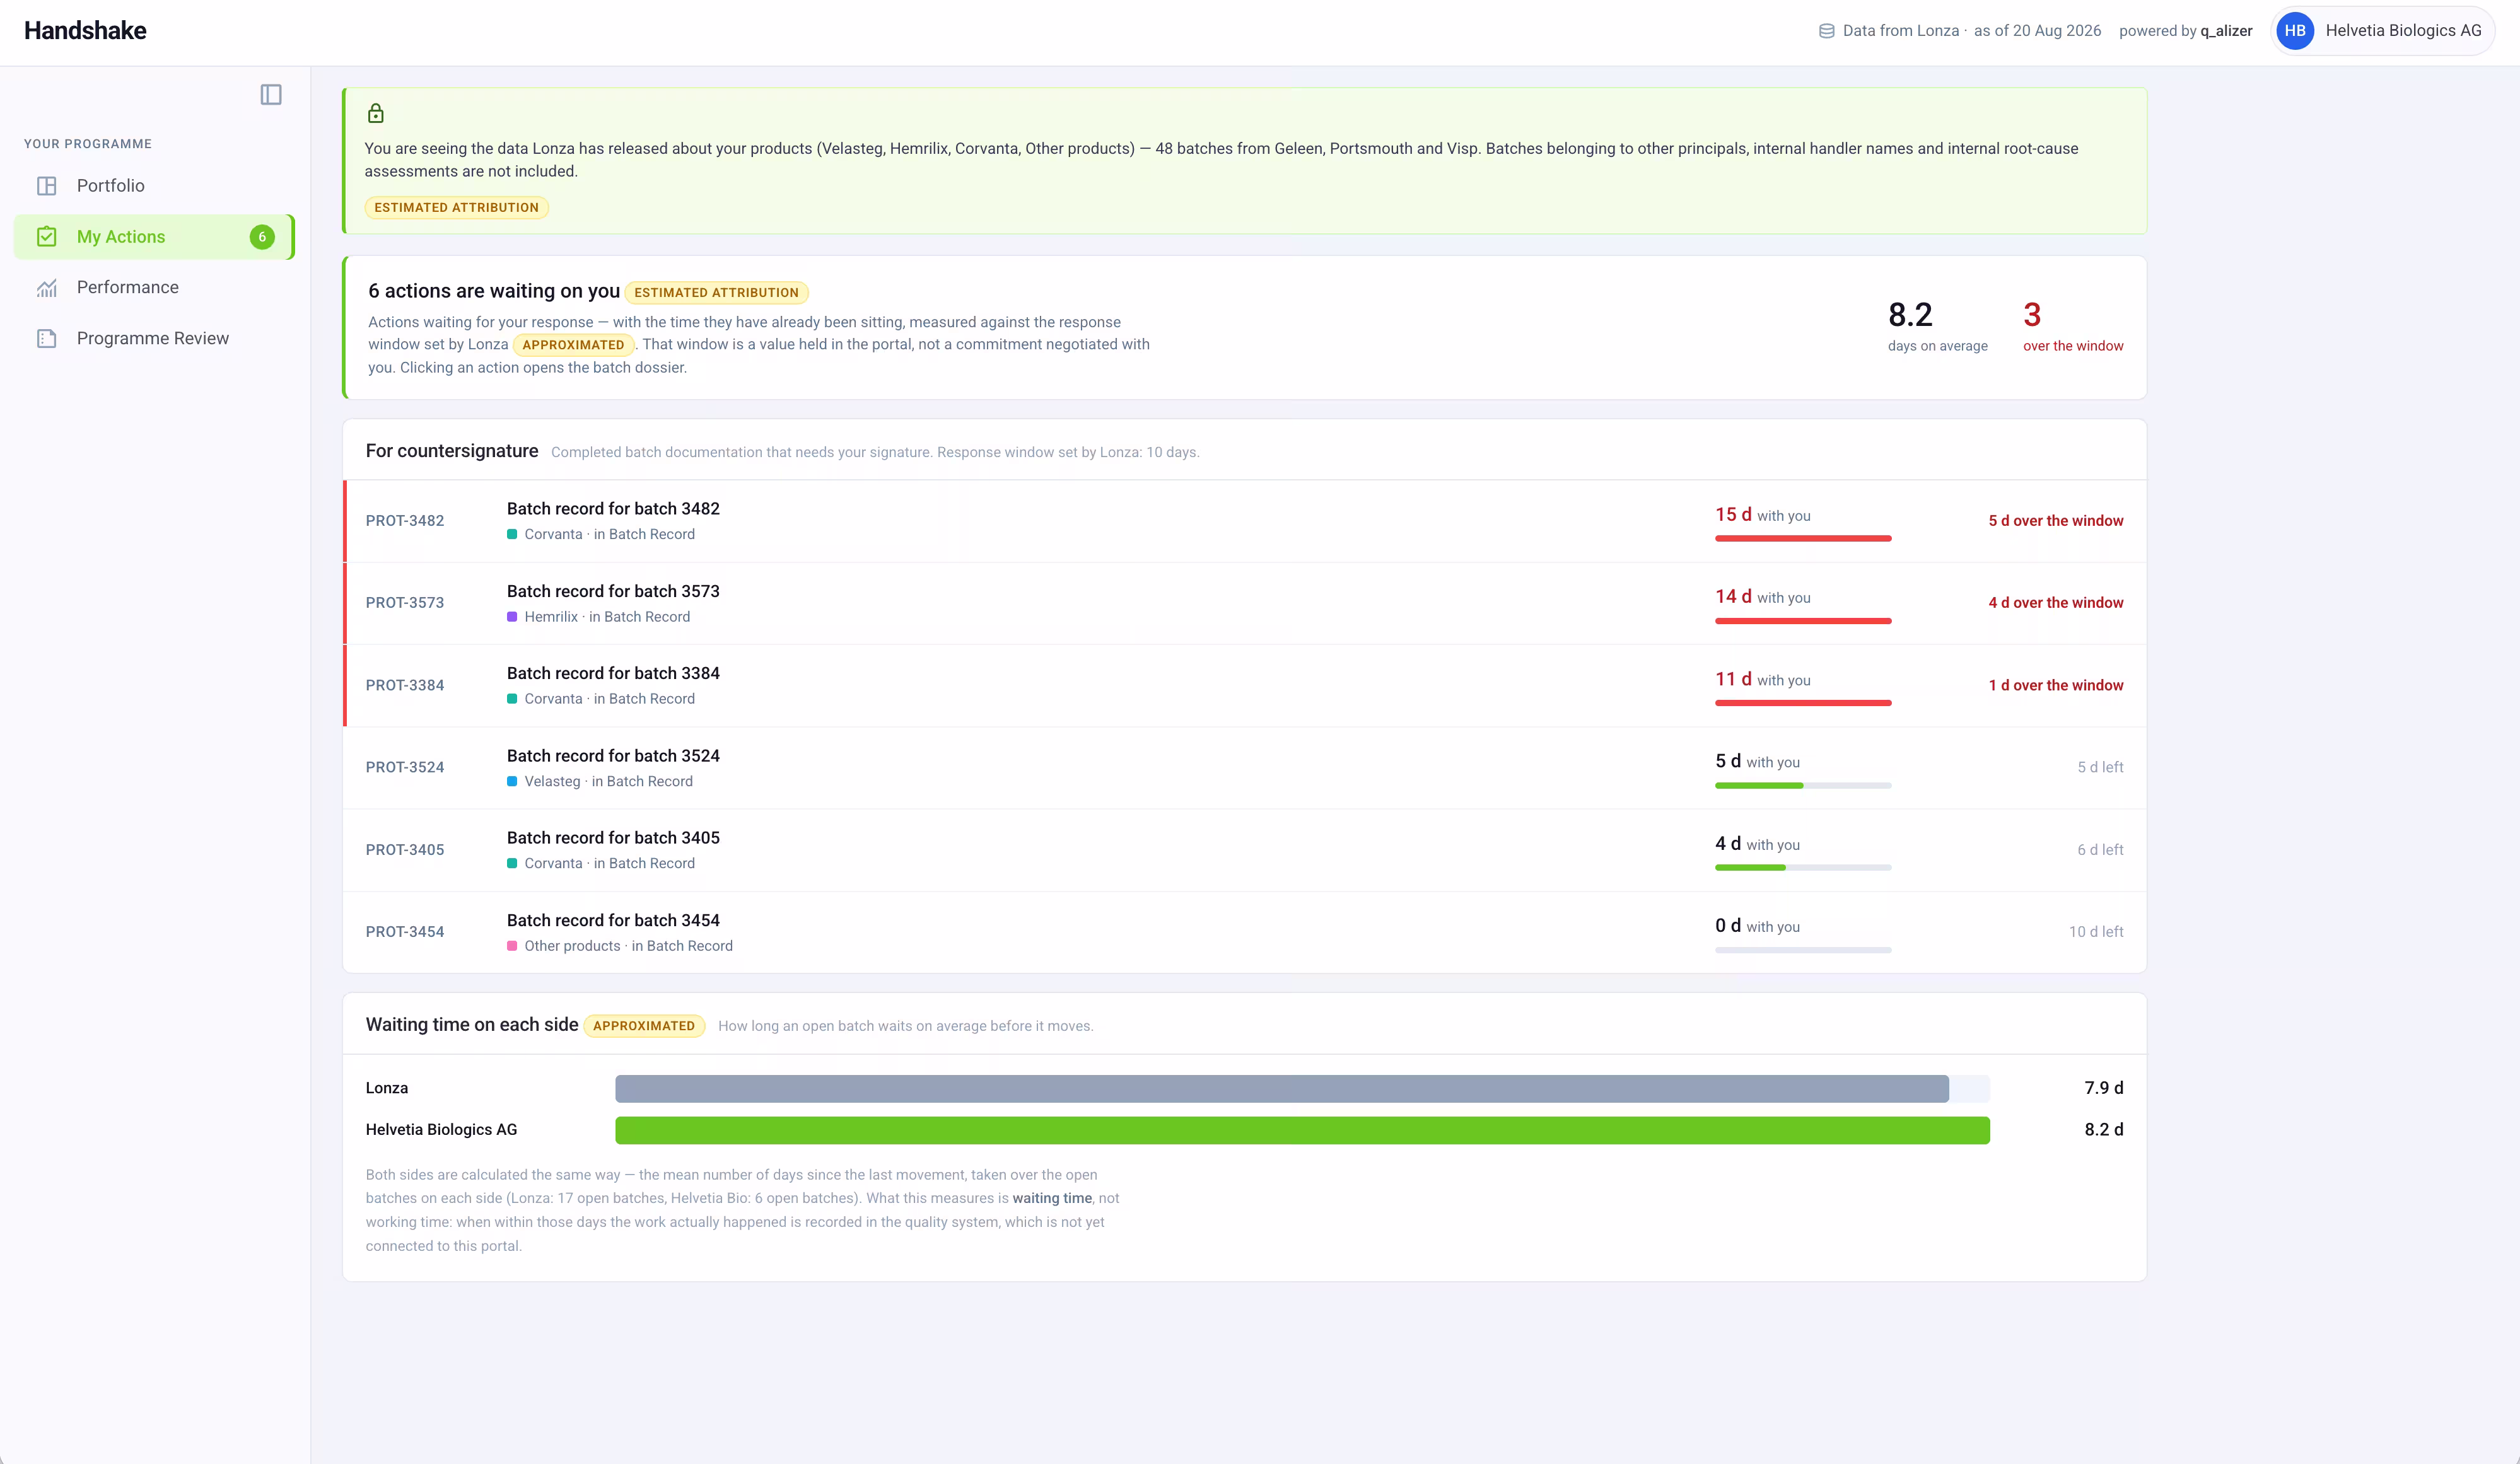
Task: Select My Actions in the sidebar
Action: (154, 237)
